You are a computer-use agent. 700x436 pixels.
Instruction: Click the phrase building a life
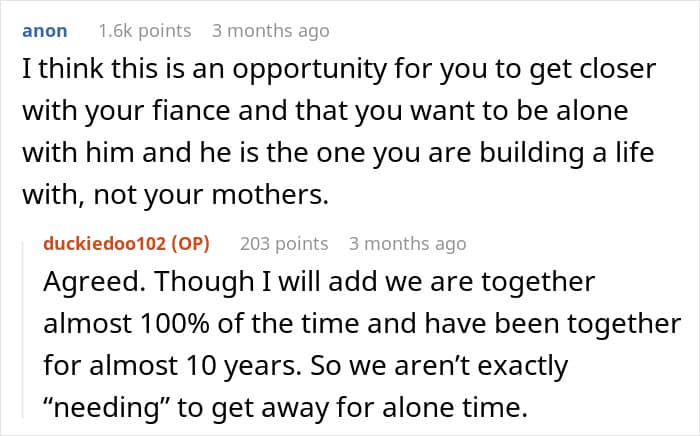pyautogui.click(x=567, y=153)
